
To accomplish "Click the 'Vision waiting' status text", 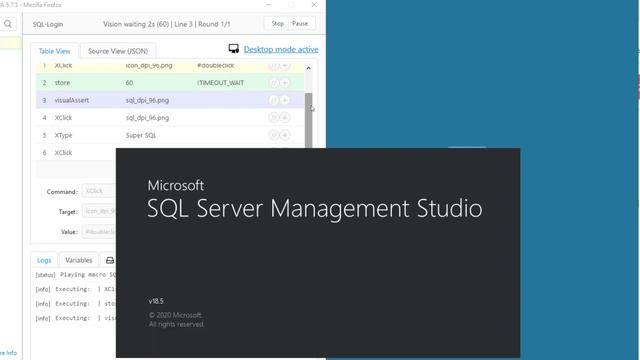I will coord(167,24).
